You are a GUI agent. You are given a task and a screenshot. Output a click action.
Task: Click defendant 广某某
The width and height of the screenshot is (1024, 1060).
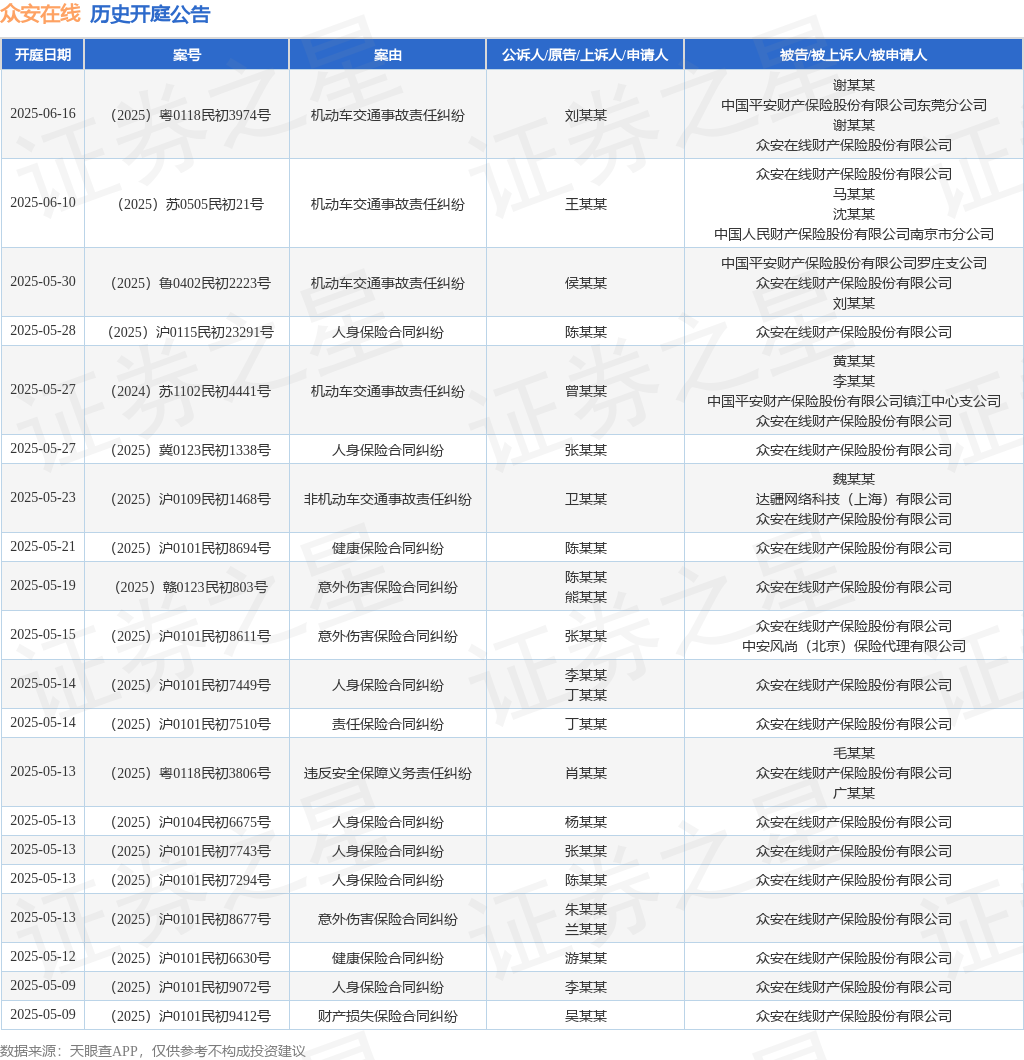854,794
